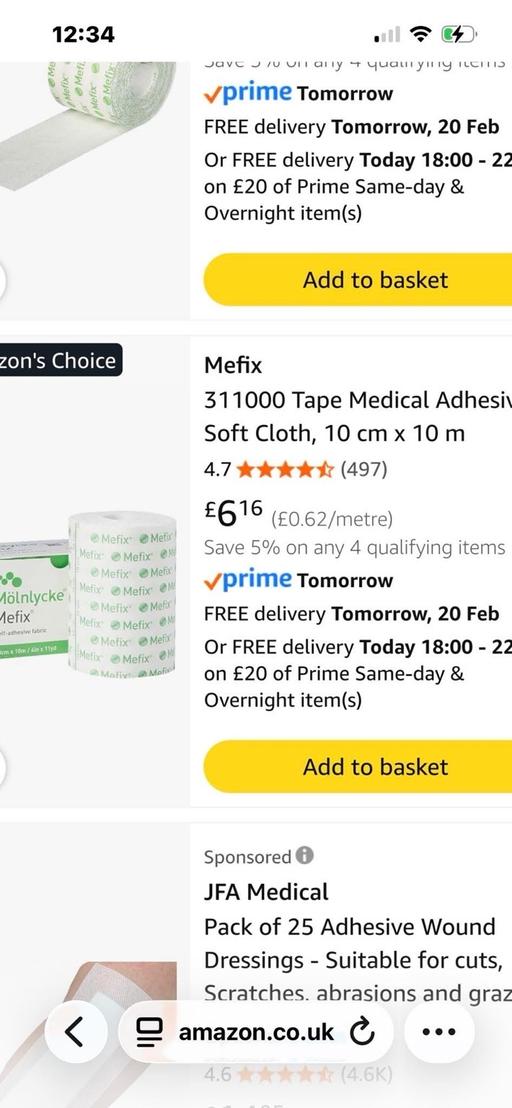
Task: Tap the browser back arrow button
Action: (x=74, y=1032)
